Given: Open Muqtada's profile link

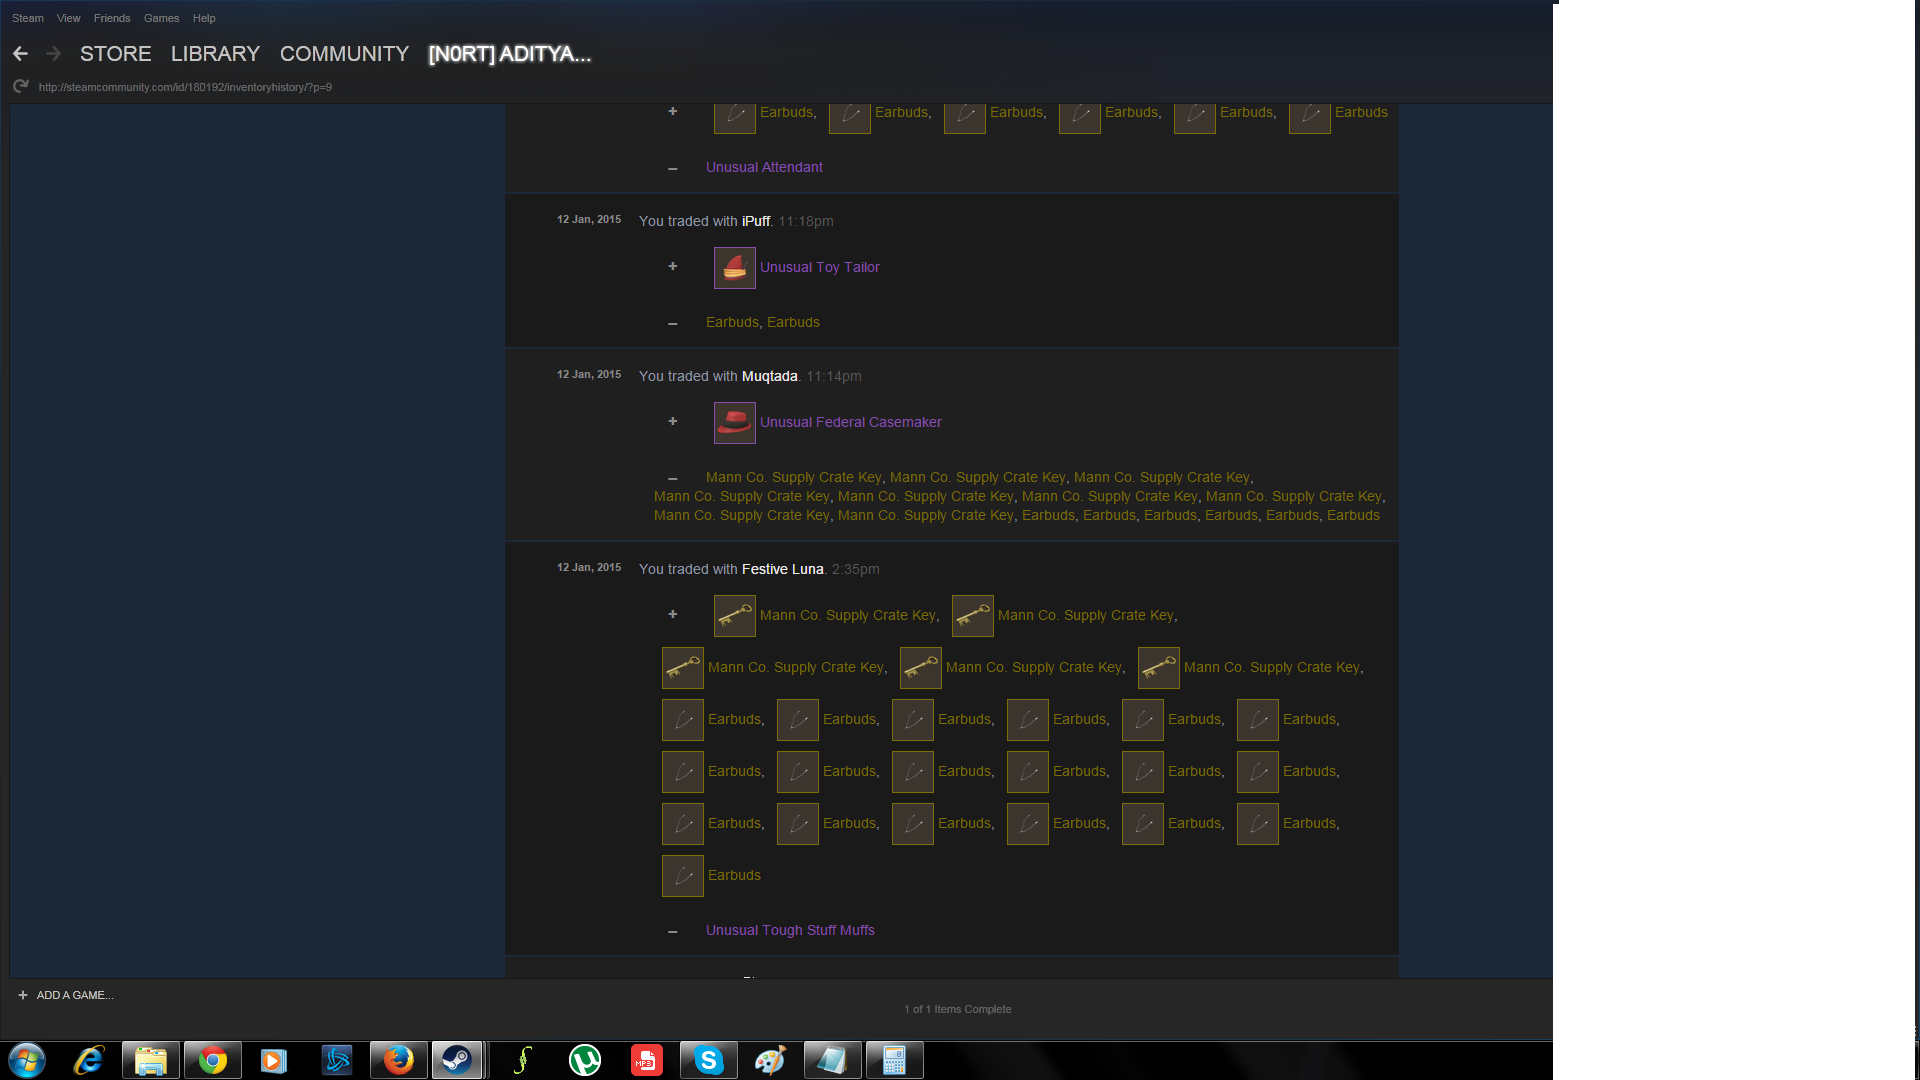Looking at the screenshot, I should 769,376.
